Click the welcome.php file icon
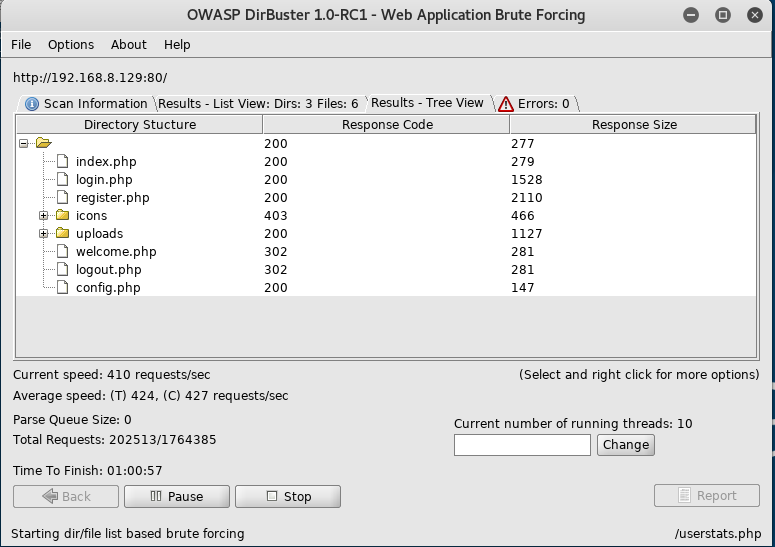The height and width of the screenshot is (547, 775). click(62, 251)
